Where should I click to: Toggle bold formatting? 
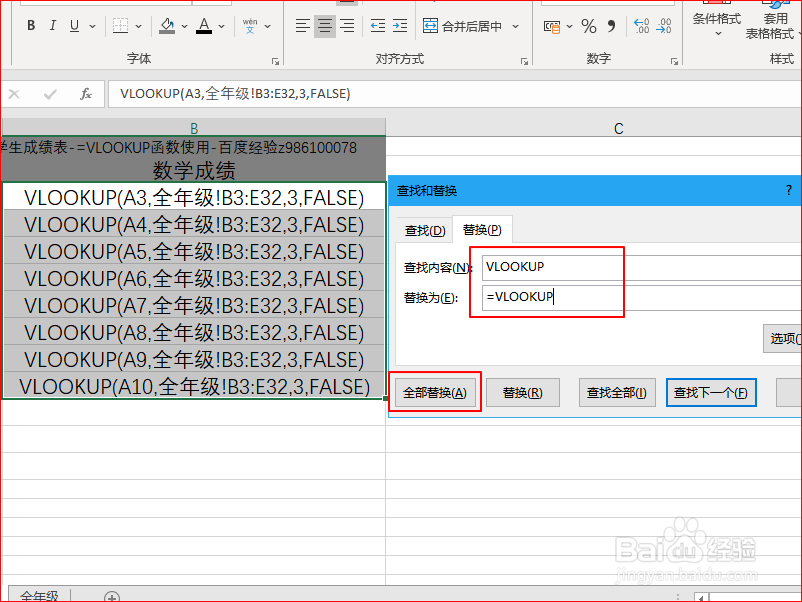coord(31,26)
